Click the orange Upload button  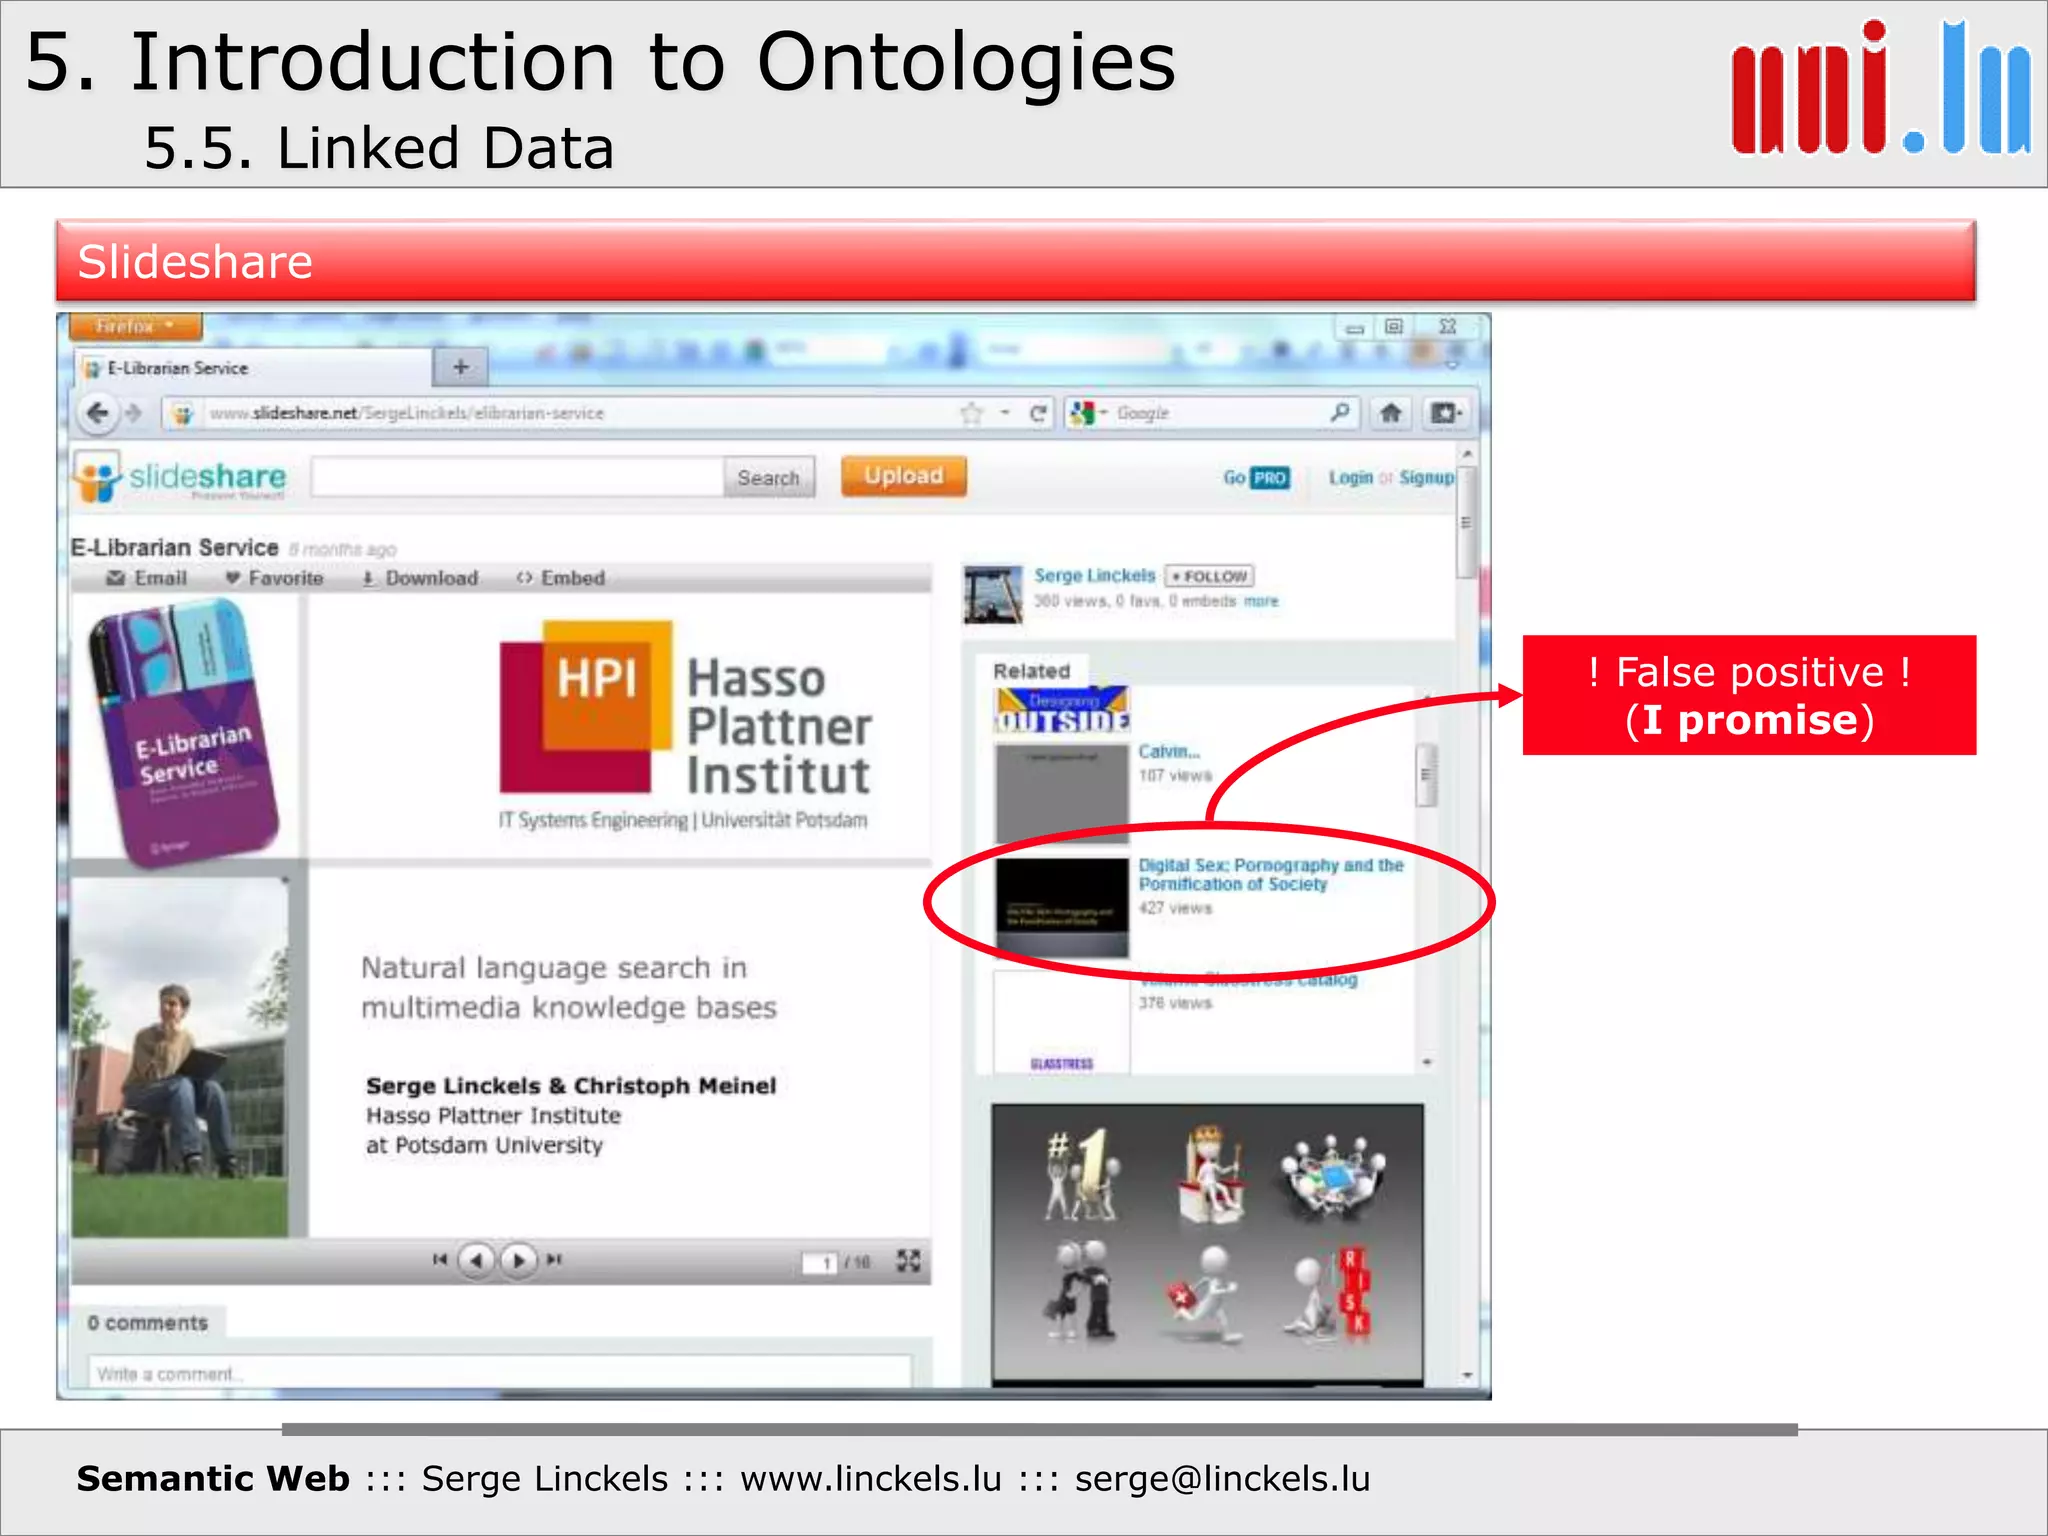click(904, 476)
